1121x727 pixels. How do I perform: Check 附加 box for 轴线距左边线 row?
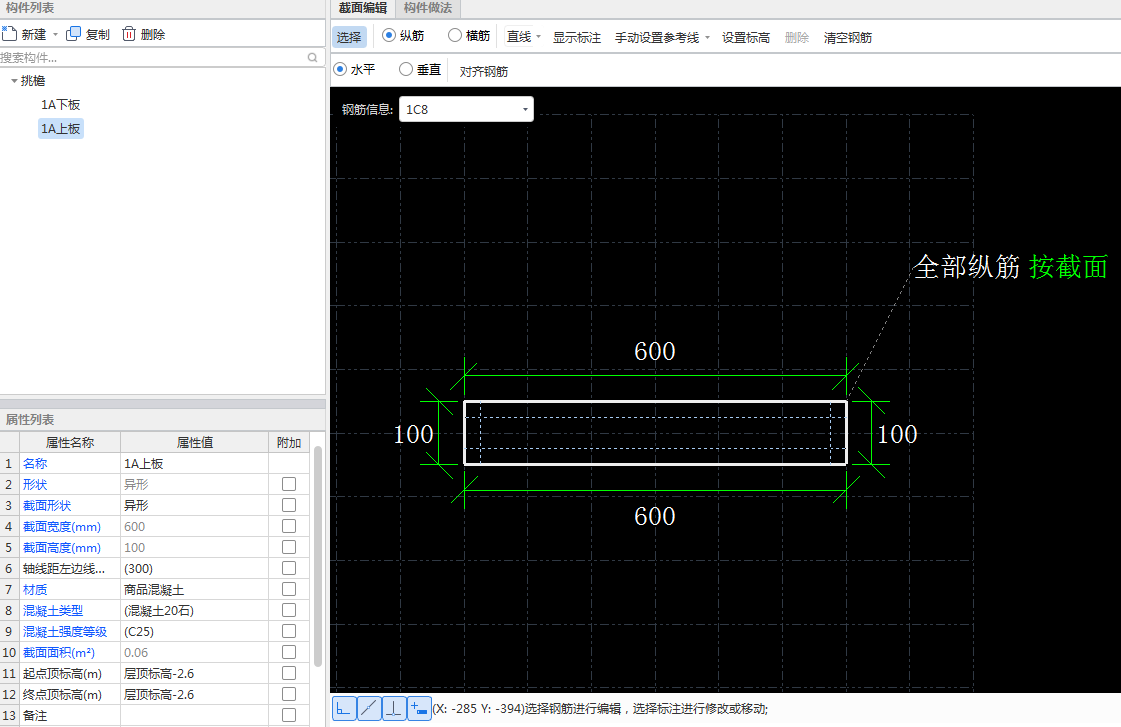click(x=289, y=568)
